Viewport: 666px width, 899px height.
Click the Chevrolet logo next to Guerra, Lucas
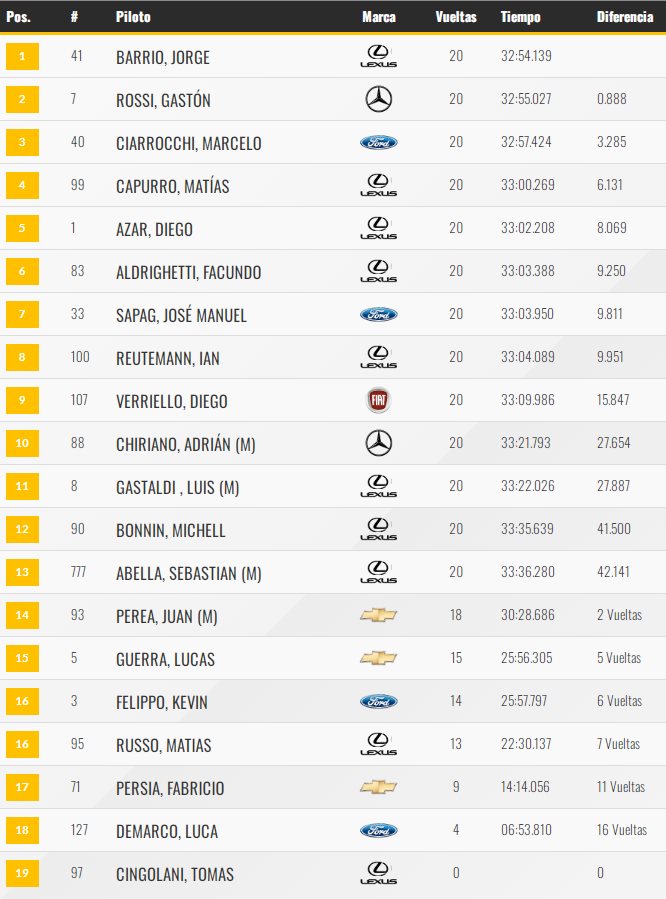coord(378,658)
